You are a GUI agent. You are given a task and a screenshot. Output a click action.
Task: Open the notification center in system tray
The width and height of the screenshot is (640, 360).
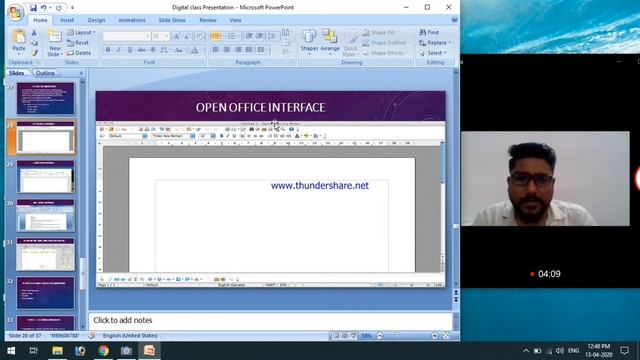pyautogui.click(x=624, y=350)
